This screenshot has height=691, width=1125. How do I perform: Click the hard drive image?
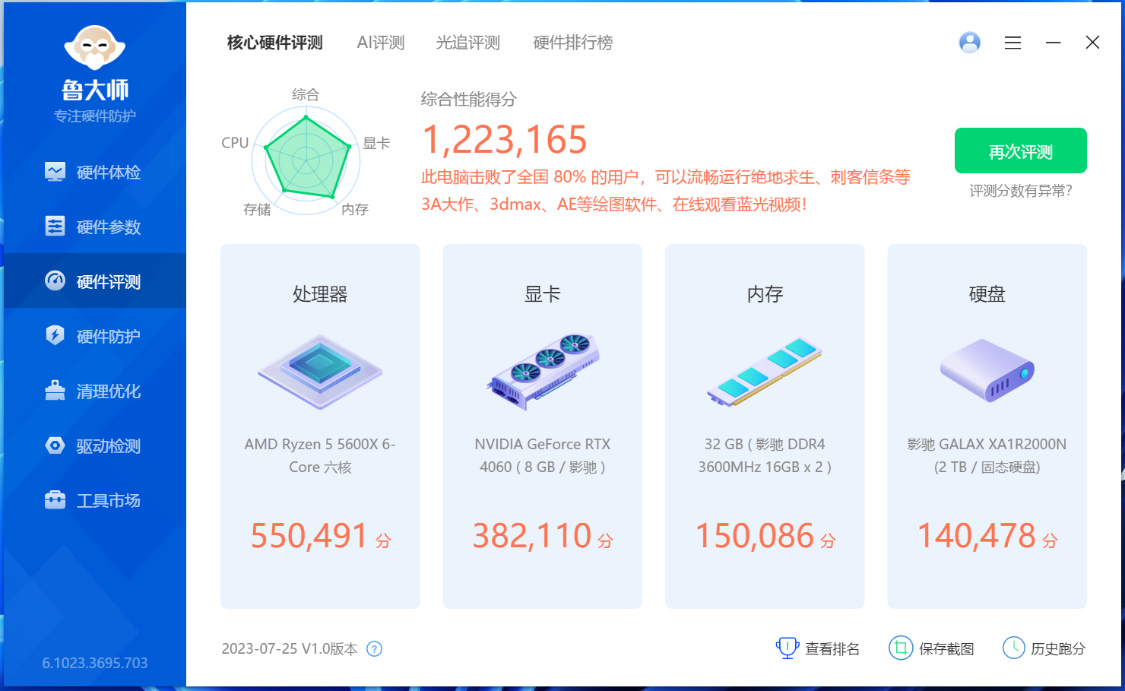click(987, 370)
